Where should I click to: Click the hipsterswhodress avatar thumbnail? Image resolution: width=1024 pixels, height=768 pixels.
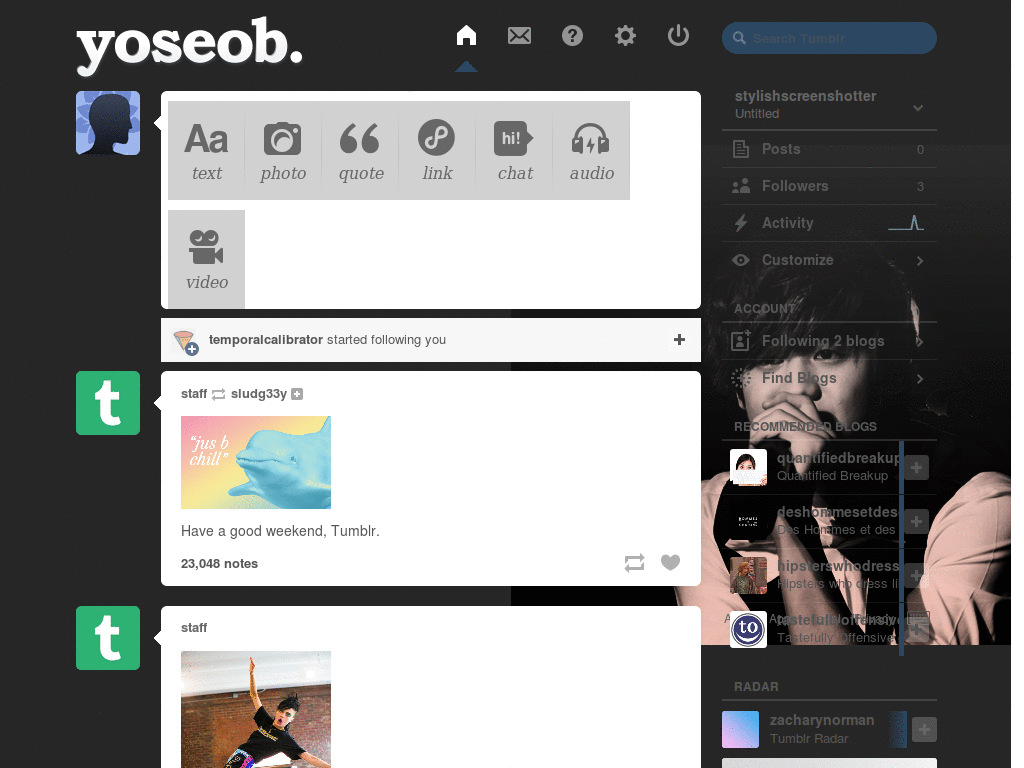[x=748, y=575]
